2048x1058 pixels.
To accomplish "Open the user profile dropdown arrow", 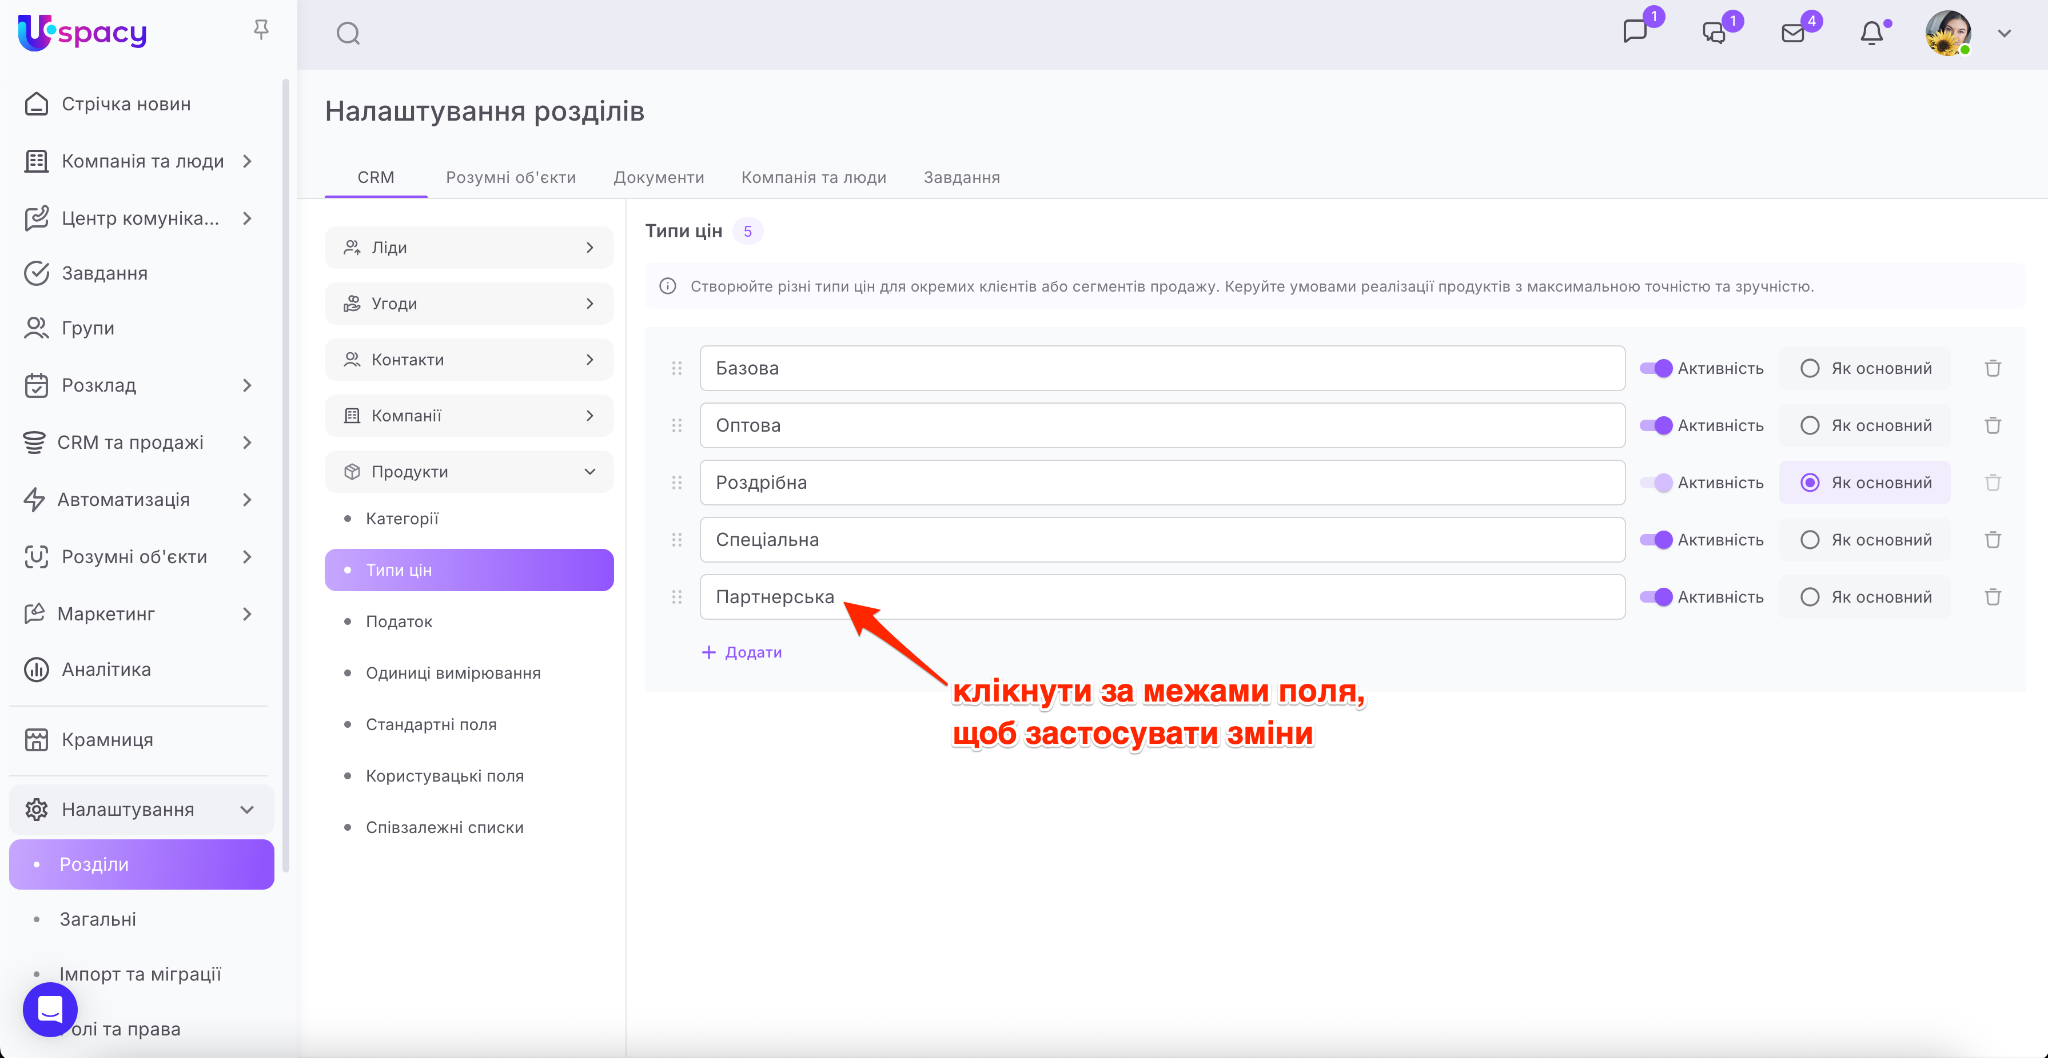I will pos(2004,33).
